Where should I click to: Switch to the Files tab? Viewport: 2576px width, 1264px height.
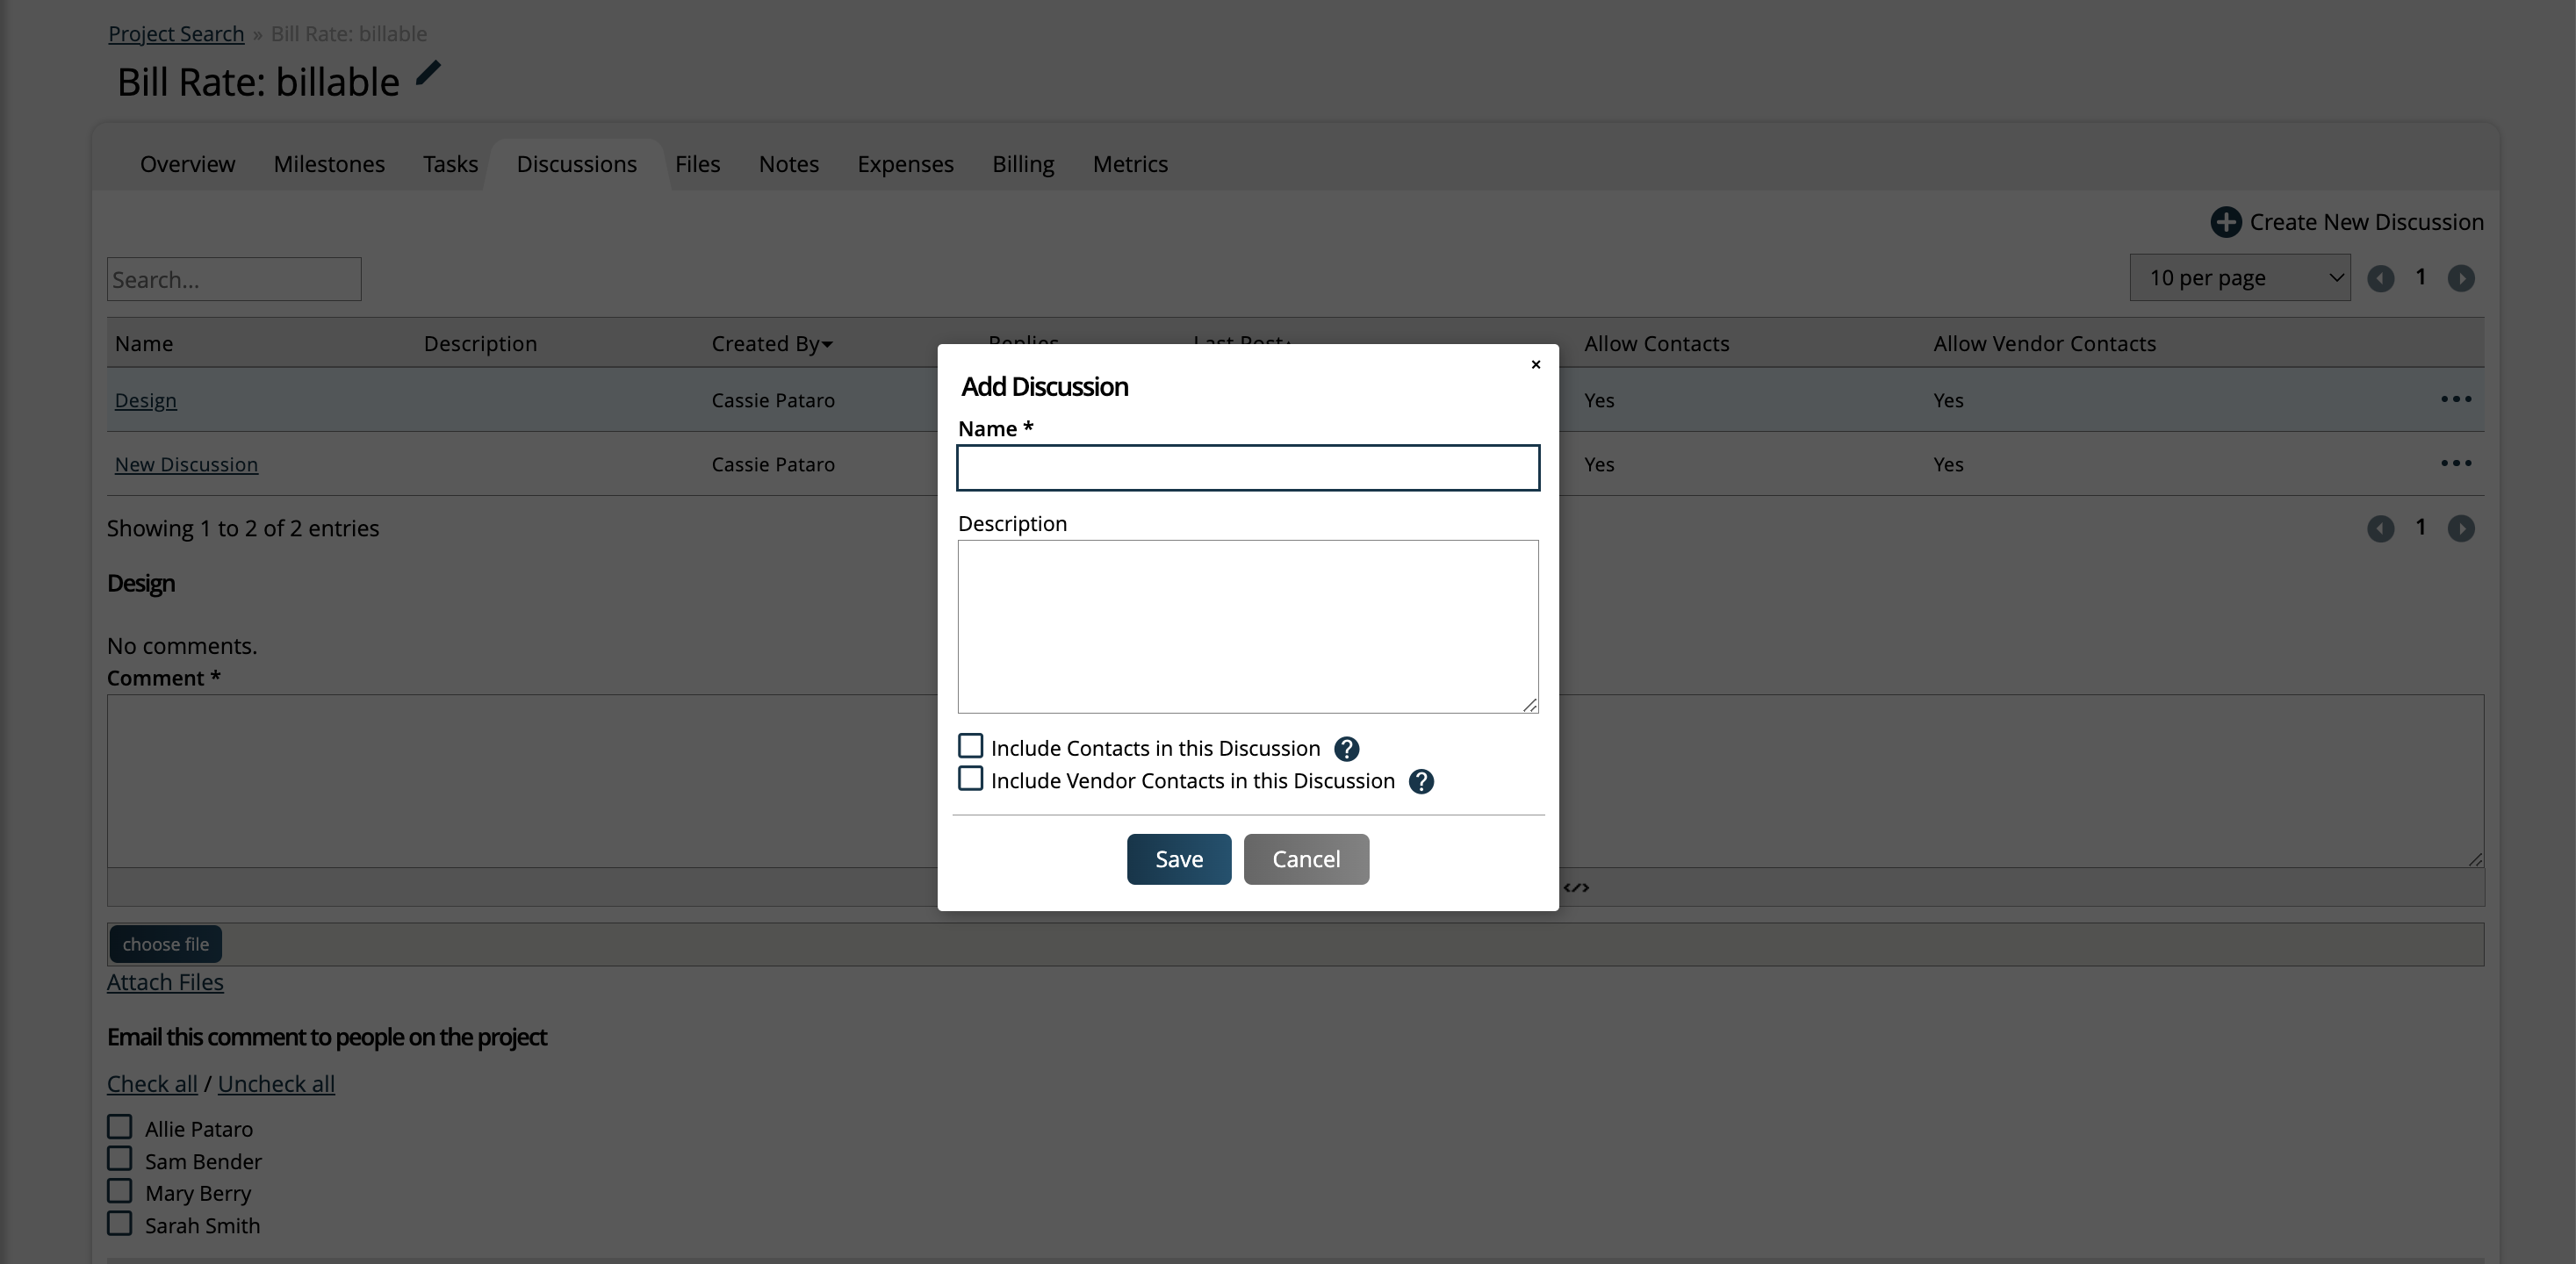coord(697,164)
